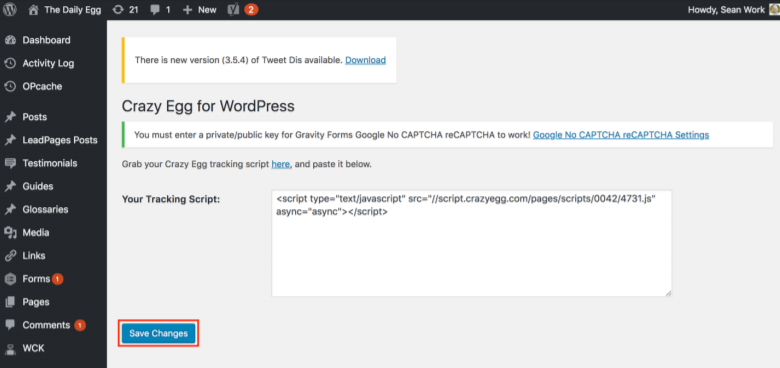Open the Yoast SEO icon in admin bar
780x368 pixels.
233,9
